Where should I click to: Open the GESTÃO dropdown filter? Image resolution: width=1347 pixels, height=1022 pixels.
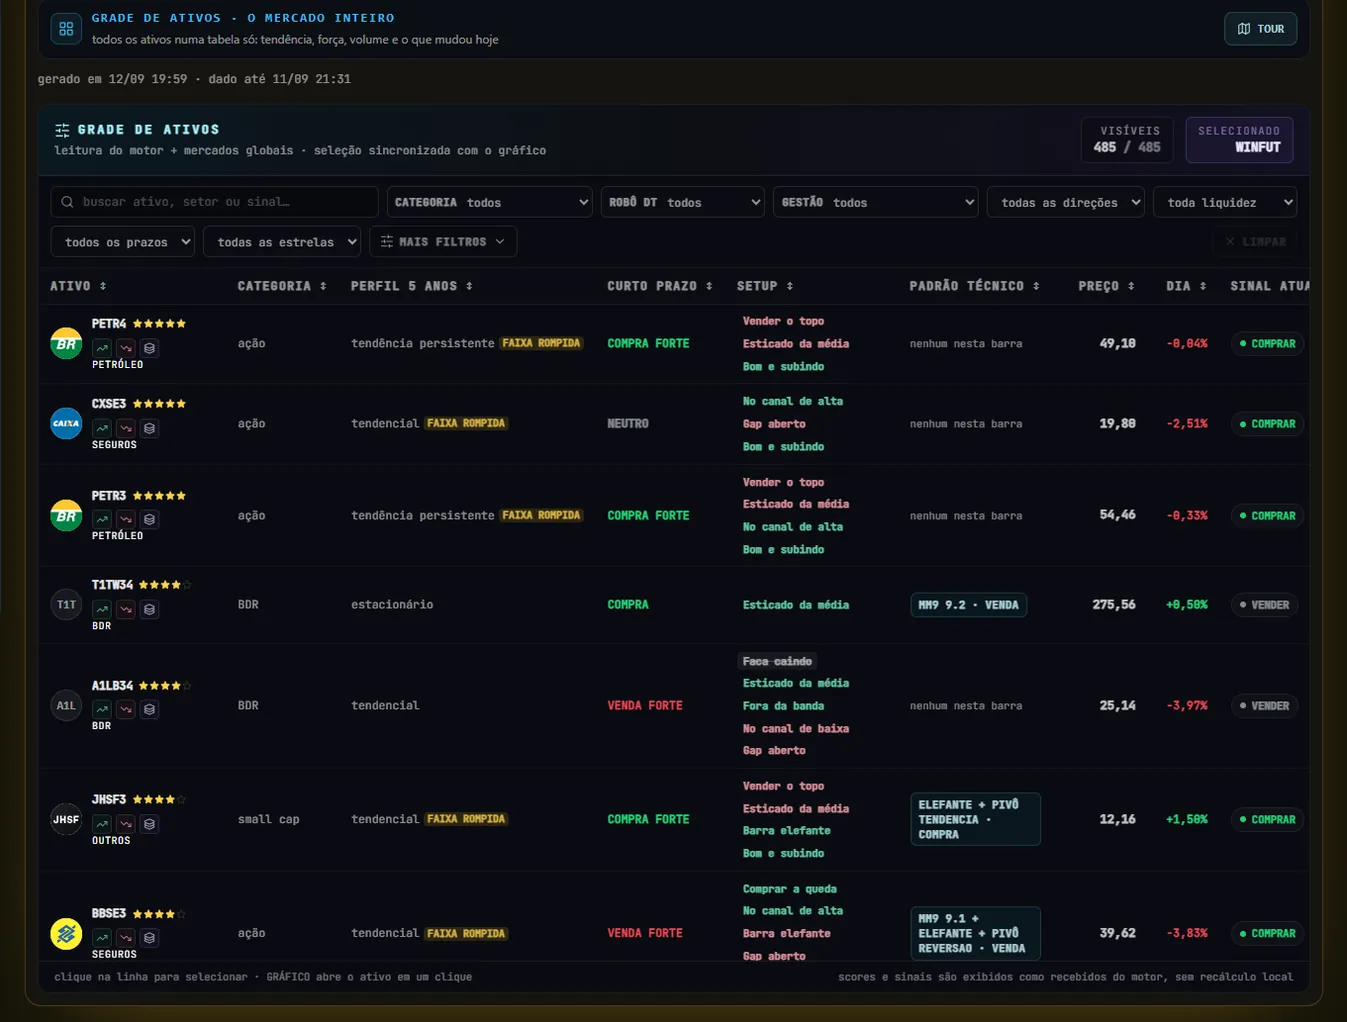coord(875,202)
